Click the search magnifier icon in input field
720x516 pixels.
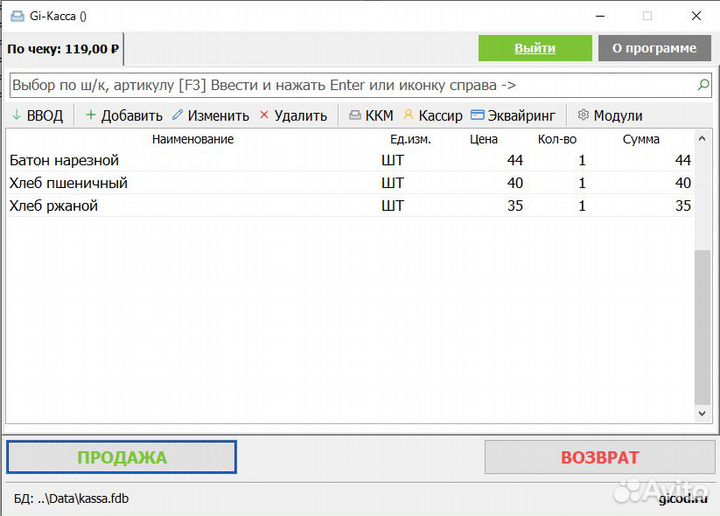pyautogui.click(x=704, y=85)
